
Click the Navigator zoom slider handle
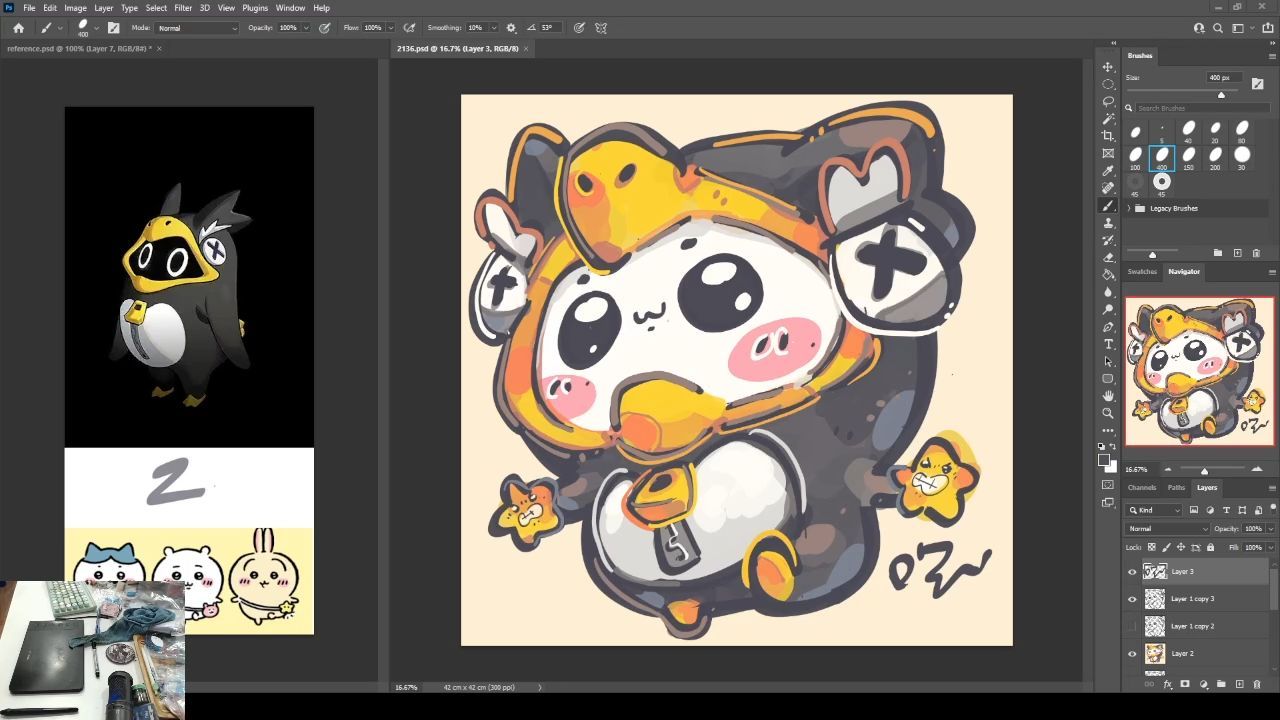[x=1204, y=471]
